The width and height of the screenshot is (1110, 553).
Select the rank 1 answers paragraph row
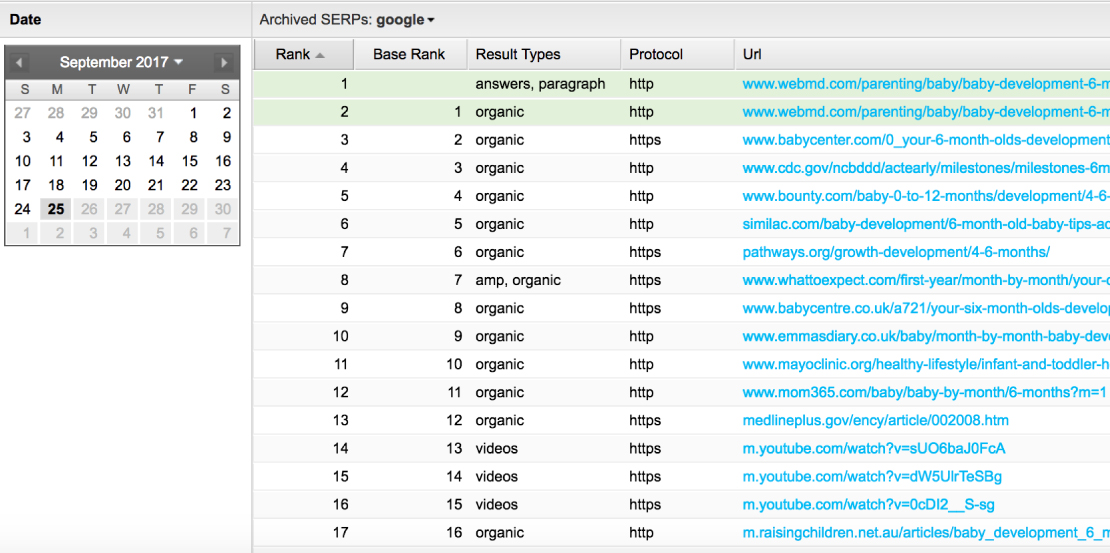540,84
